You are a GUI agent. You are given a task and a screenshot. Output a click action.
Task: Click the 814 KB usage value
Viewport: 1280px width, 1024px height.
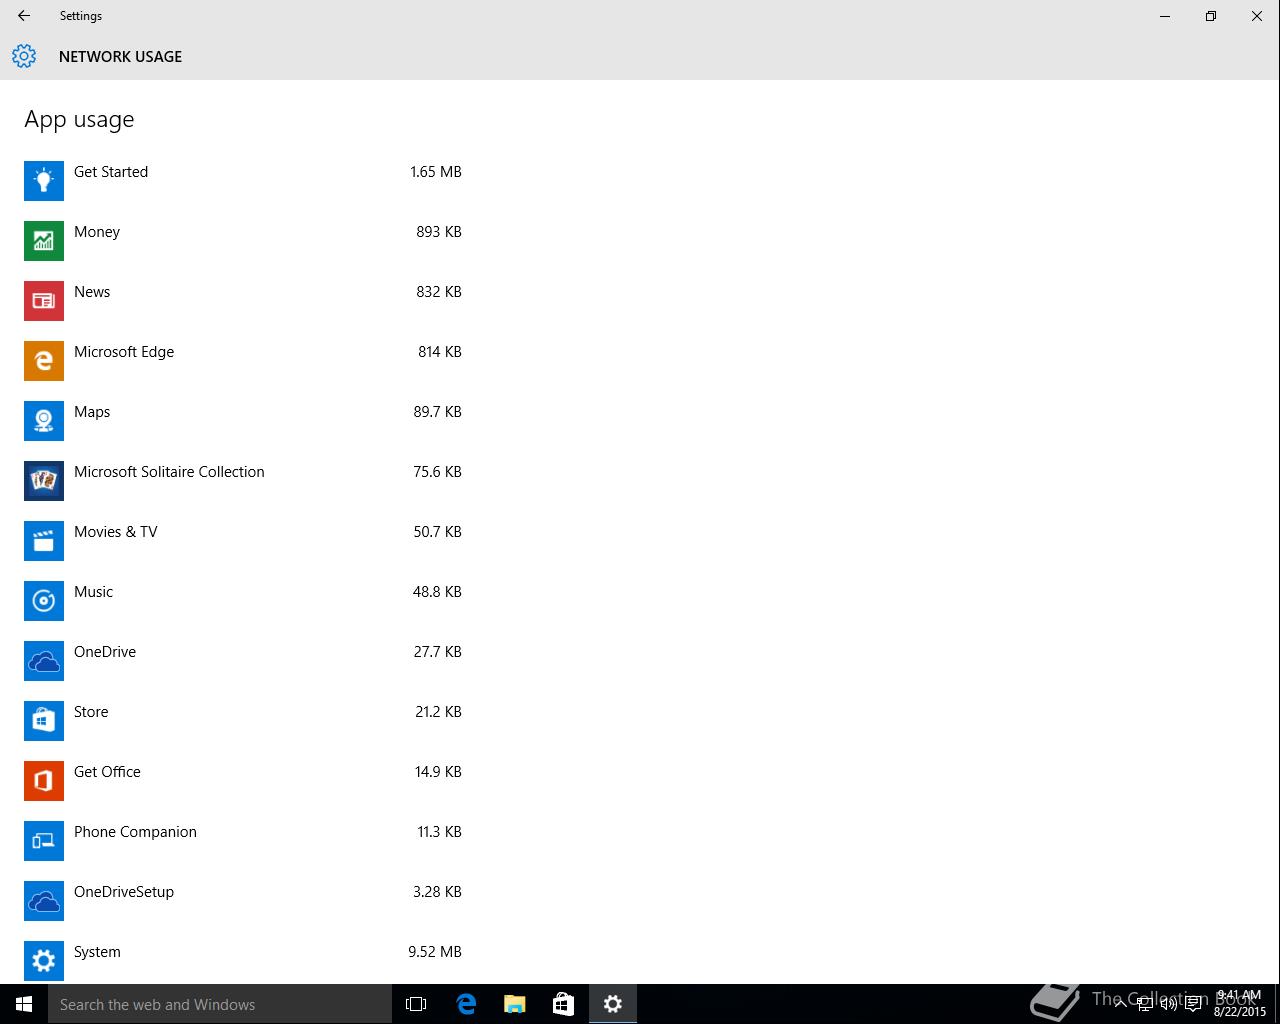(440, 352)
